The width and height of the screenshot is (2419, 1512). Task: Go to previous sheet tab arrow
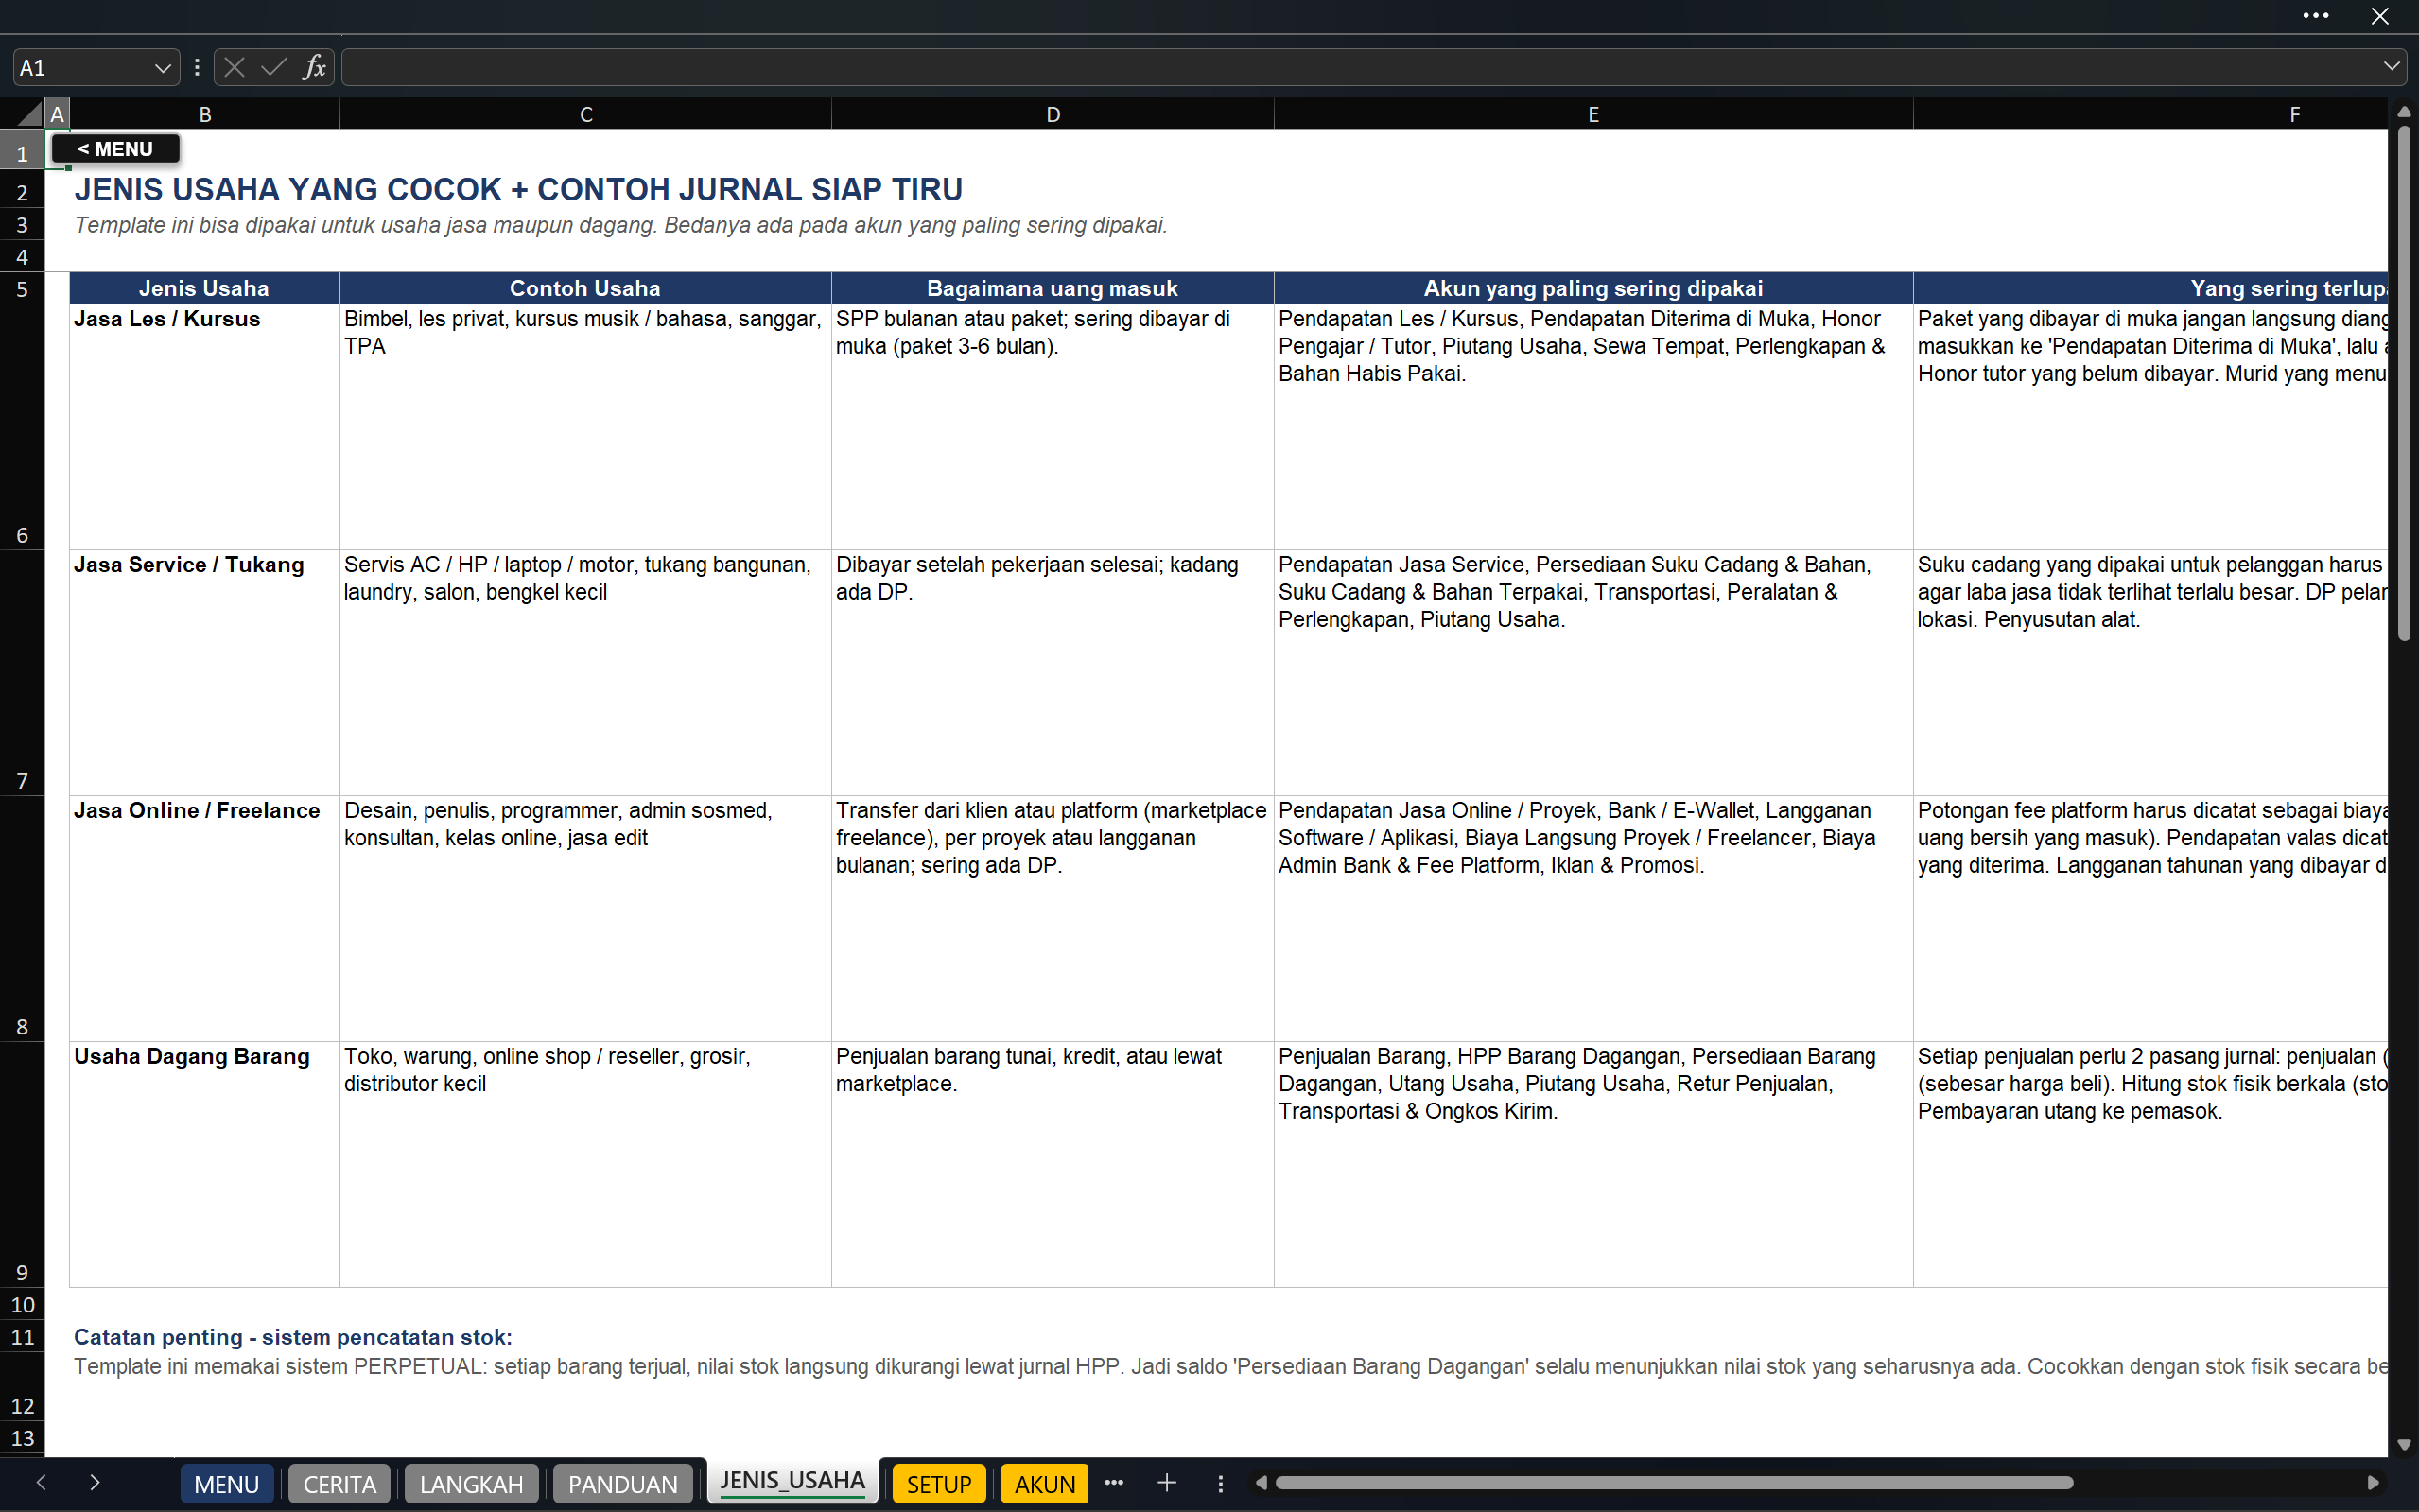(41, 1483)
